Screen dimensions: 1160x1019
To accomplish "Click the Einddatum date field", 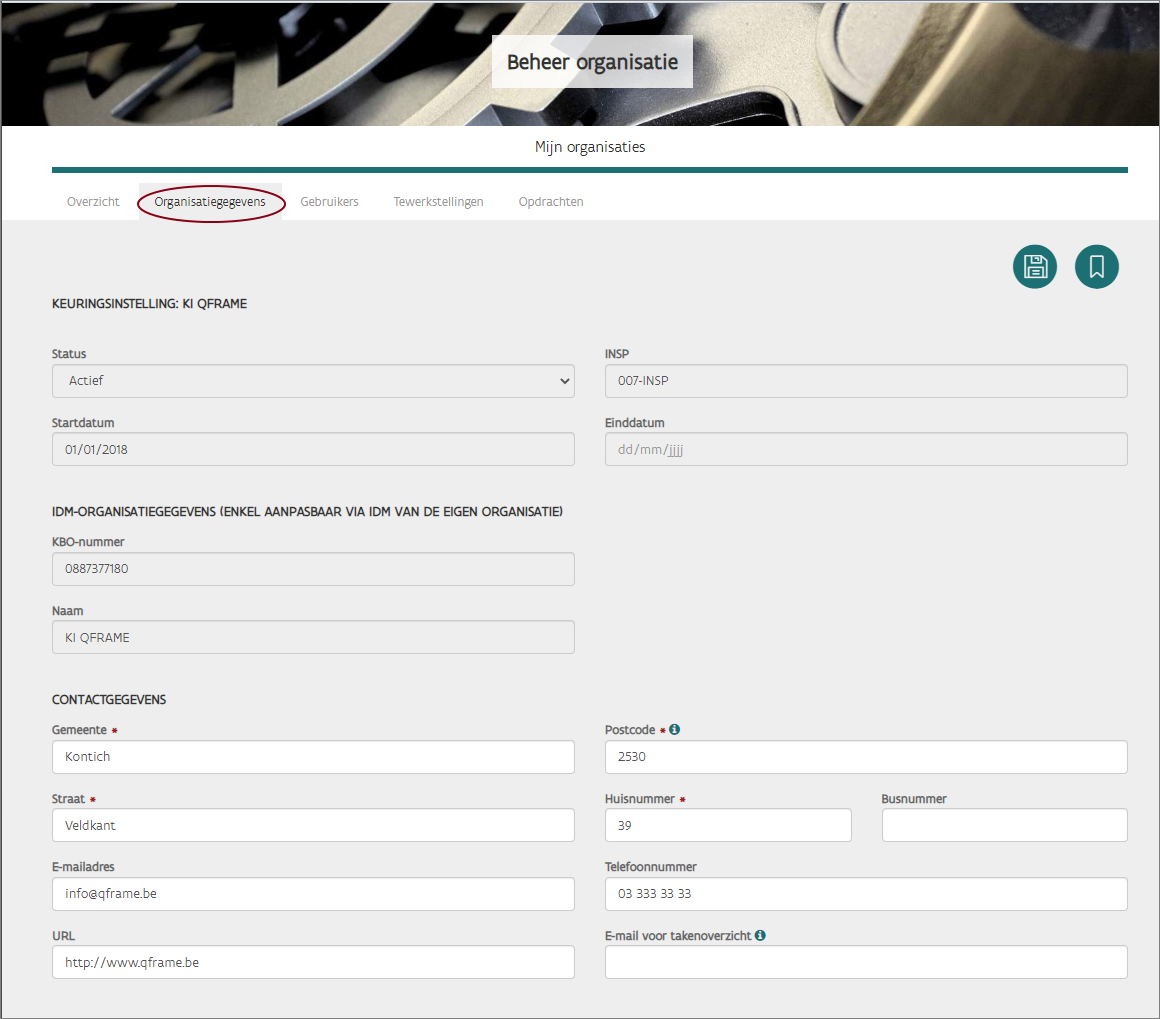I will point(866,450).
